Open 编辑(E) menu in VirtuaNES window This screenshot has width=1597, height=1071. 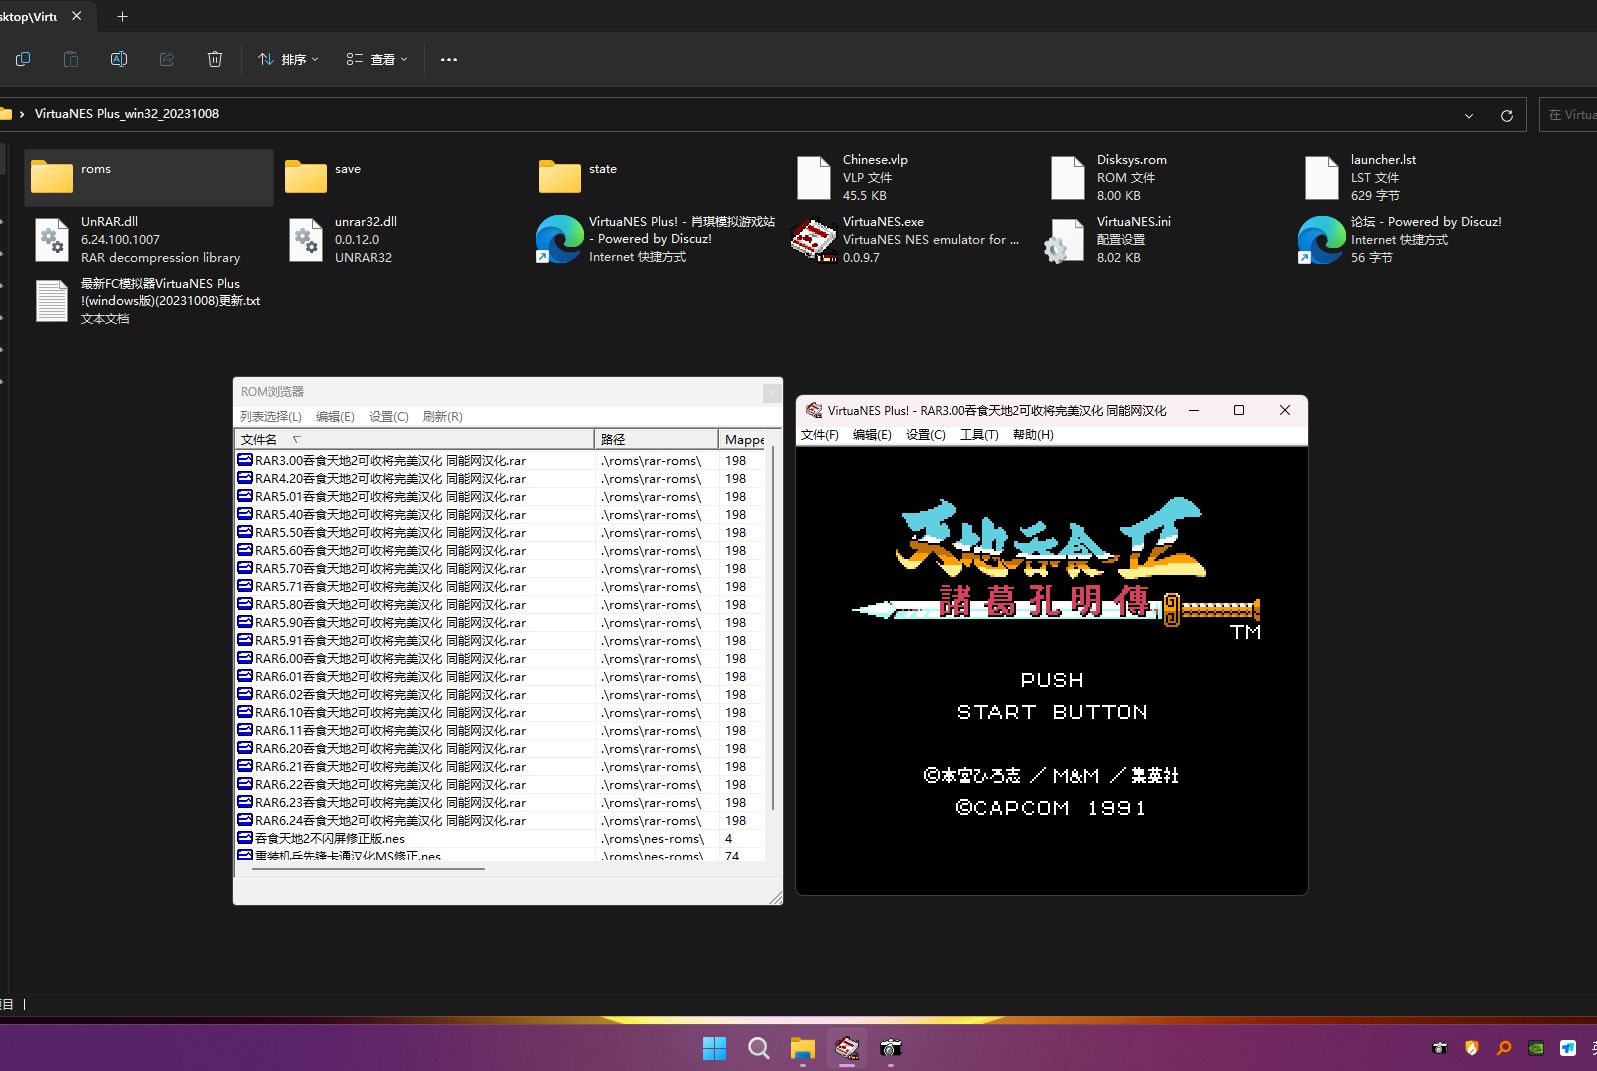tap(872, 434)
